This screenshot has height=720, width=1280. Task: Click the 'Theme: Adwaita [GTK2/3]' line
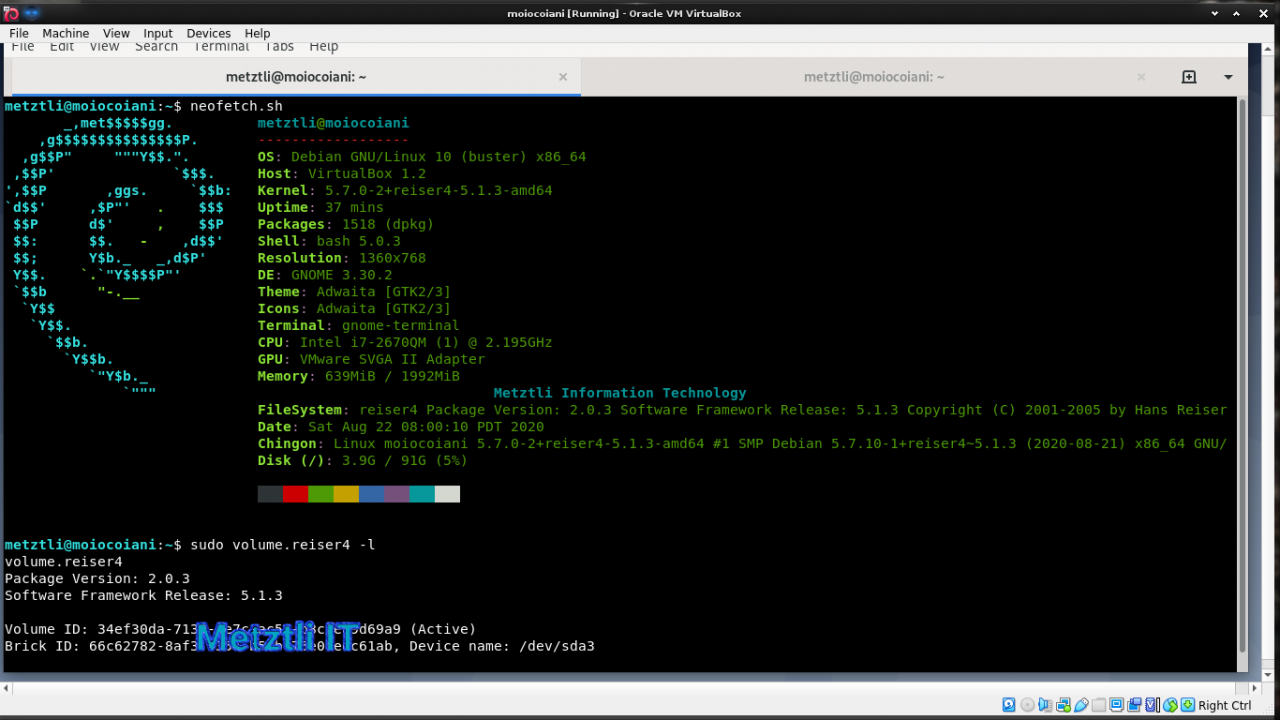tap(354, 292)
